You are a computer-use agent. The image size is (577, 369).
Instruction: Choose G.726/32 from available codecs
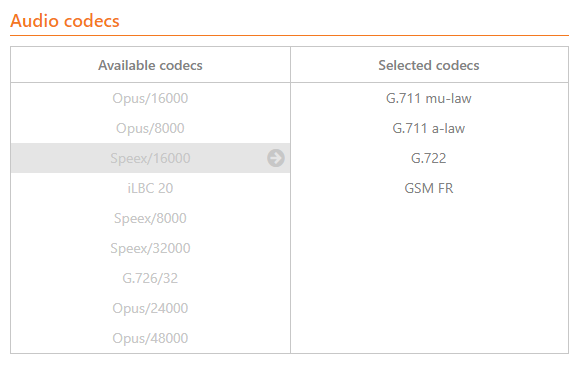tap(150, 278)
